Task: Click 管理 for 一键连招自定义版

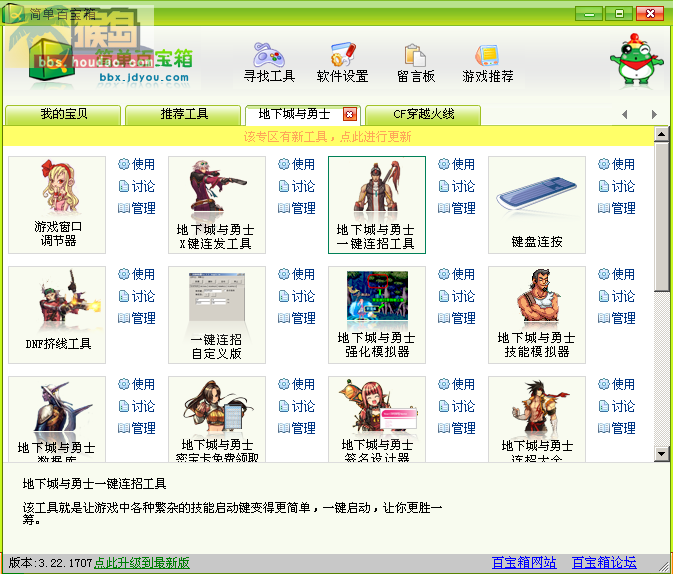Action: [297, 318]
